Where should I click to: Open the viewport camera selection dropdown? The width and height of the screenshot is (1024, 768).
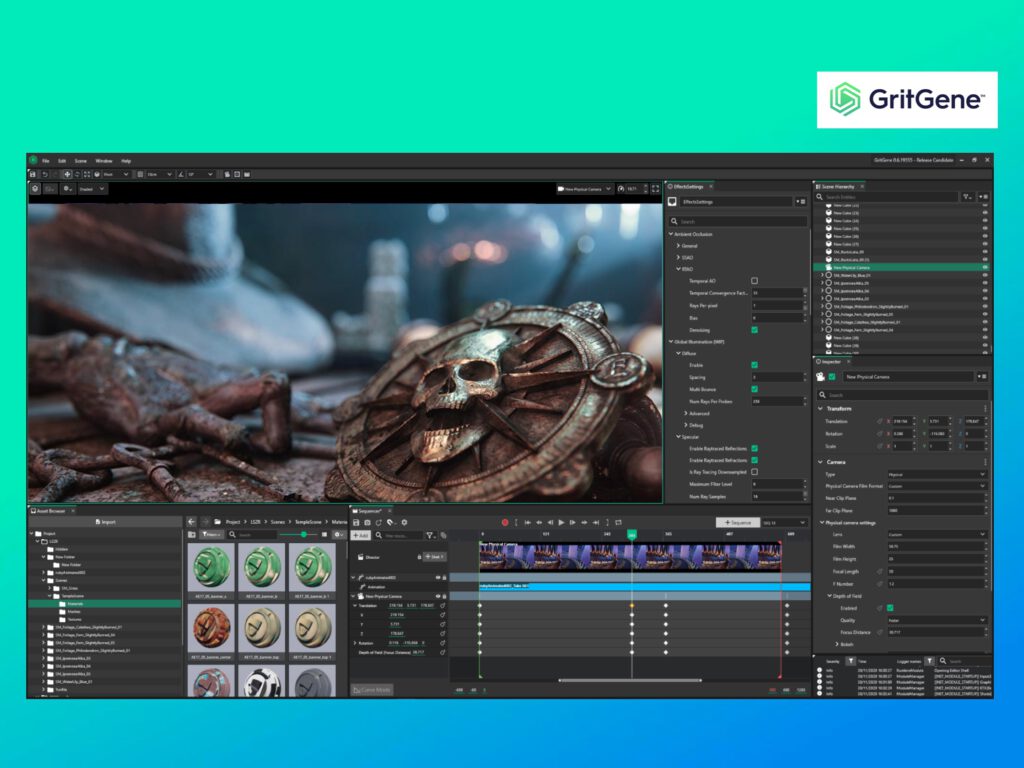pyautogui.click(x=584, y=189)
